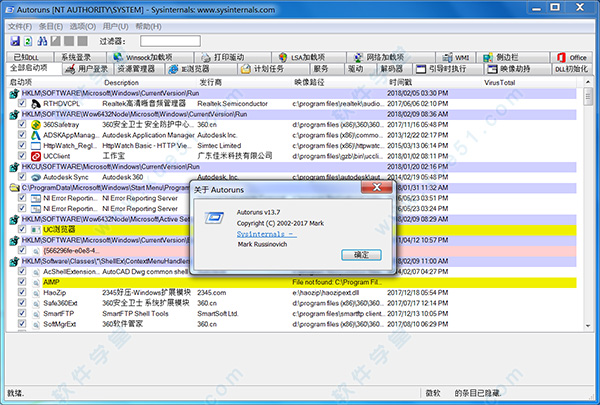Click the Realtek speaker icon beside RTHDVCPL
Image resolution: width=600 pixels, height=405 pixels.
click(36, 104)
